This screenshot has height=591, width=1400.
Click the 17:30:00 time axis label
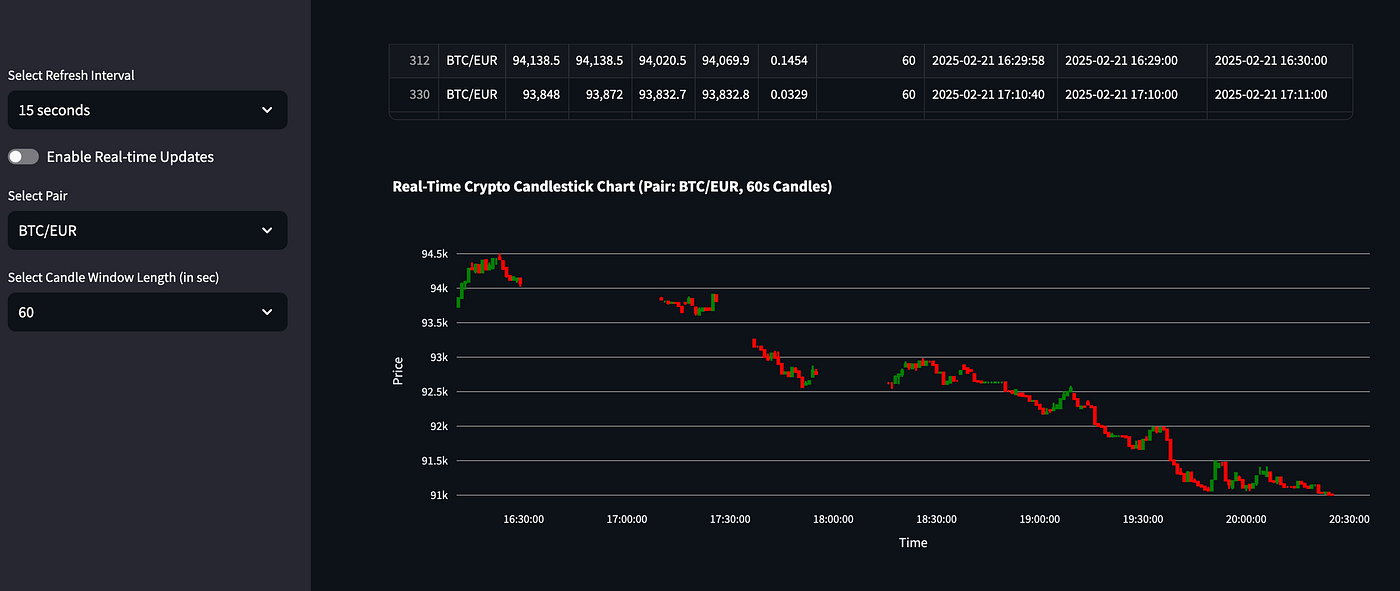(730, 519)
